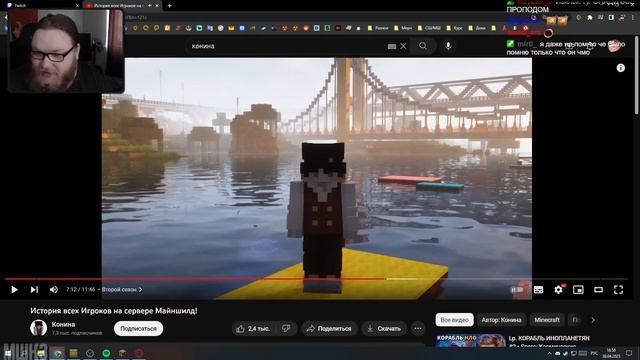Open suggested video title 'Lp. КОРАБЛЬ ИНОПЛАНЕТЯН'
Screen dimensions: 640x360
(549, 338)
